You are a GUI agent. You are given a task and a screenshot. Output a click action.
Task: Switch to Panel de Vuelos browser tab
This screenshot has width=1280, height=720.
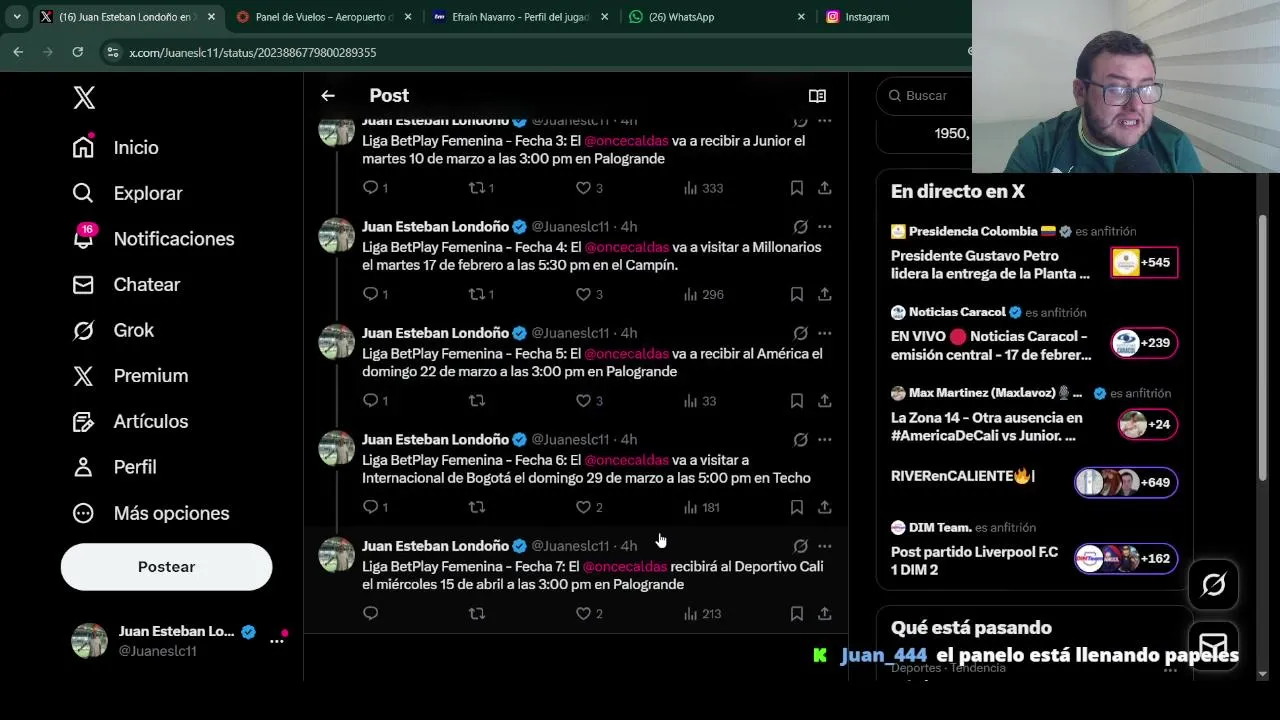click(x=325, y=17)
